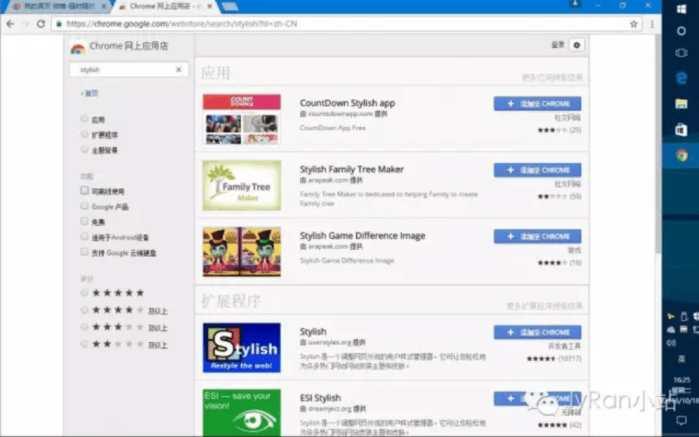Click the 登录 sign-in link
Viewport: 699px width, 437px height.
pyautogui.click(x=558, y=45)
